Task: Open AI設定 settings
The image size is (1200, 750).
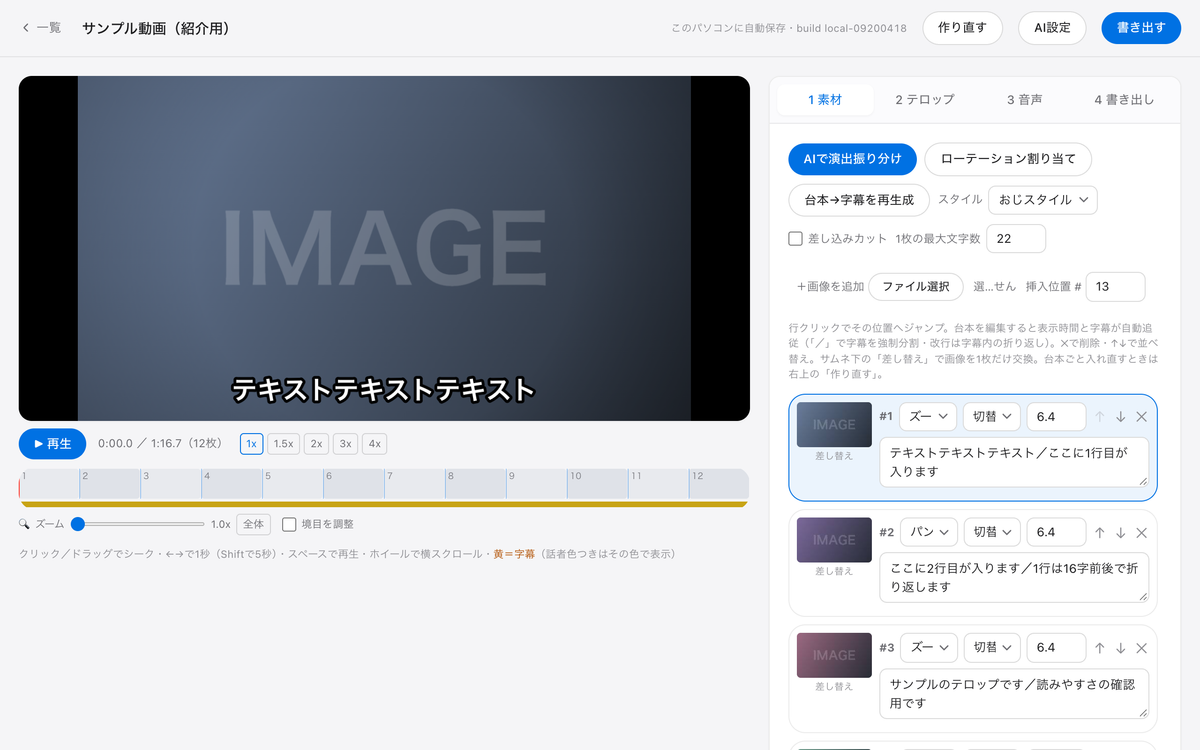Action: (x=1052, y=28)
